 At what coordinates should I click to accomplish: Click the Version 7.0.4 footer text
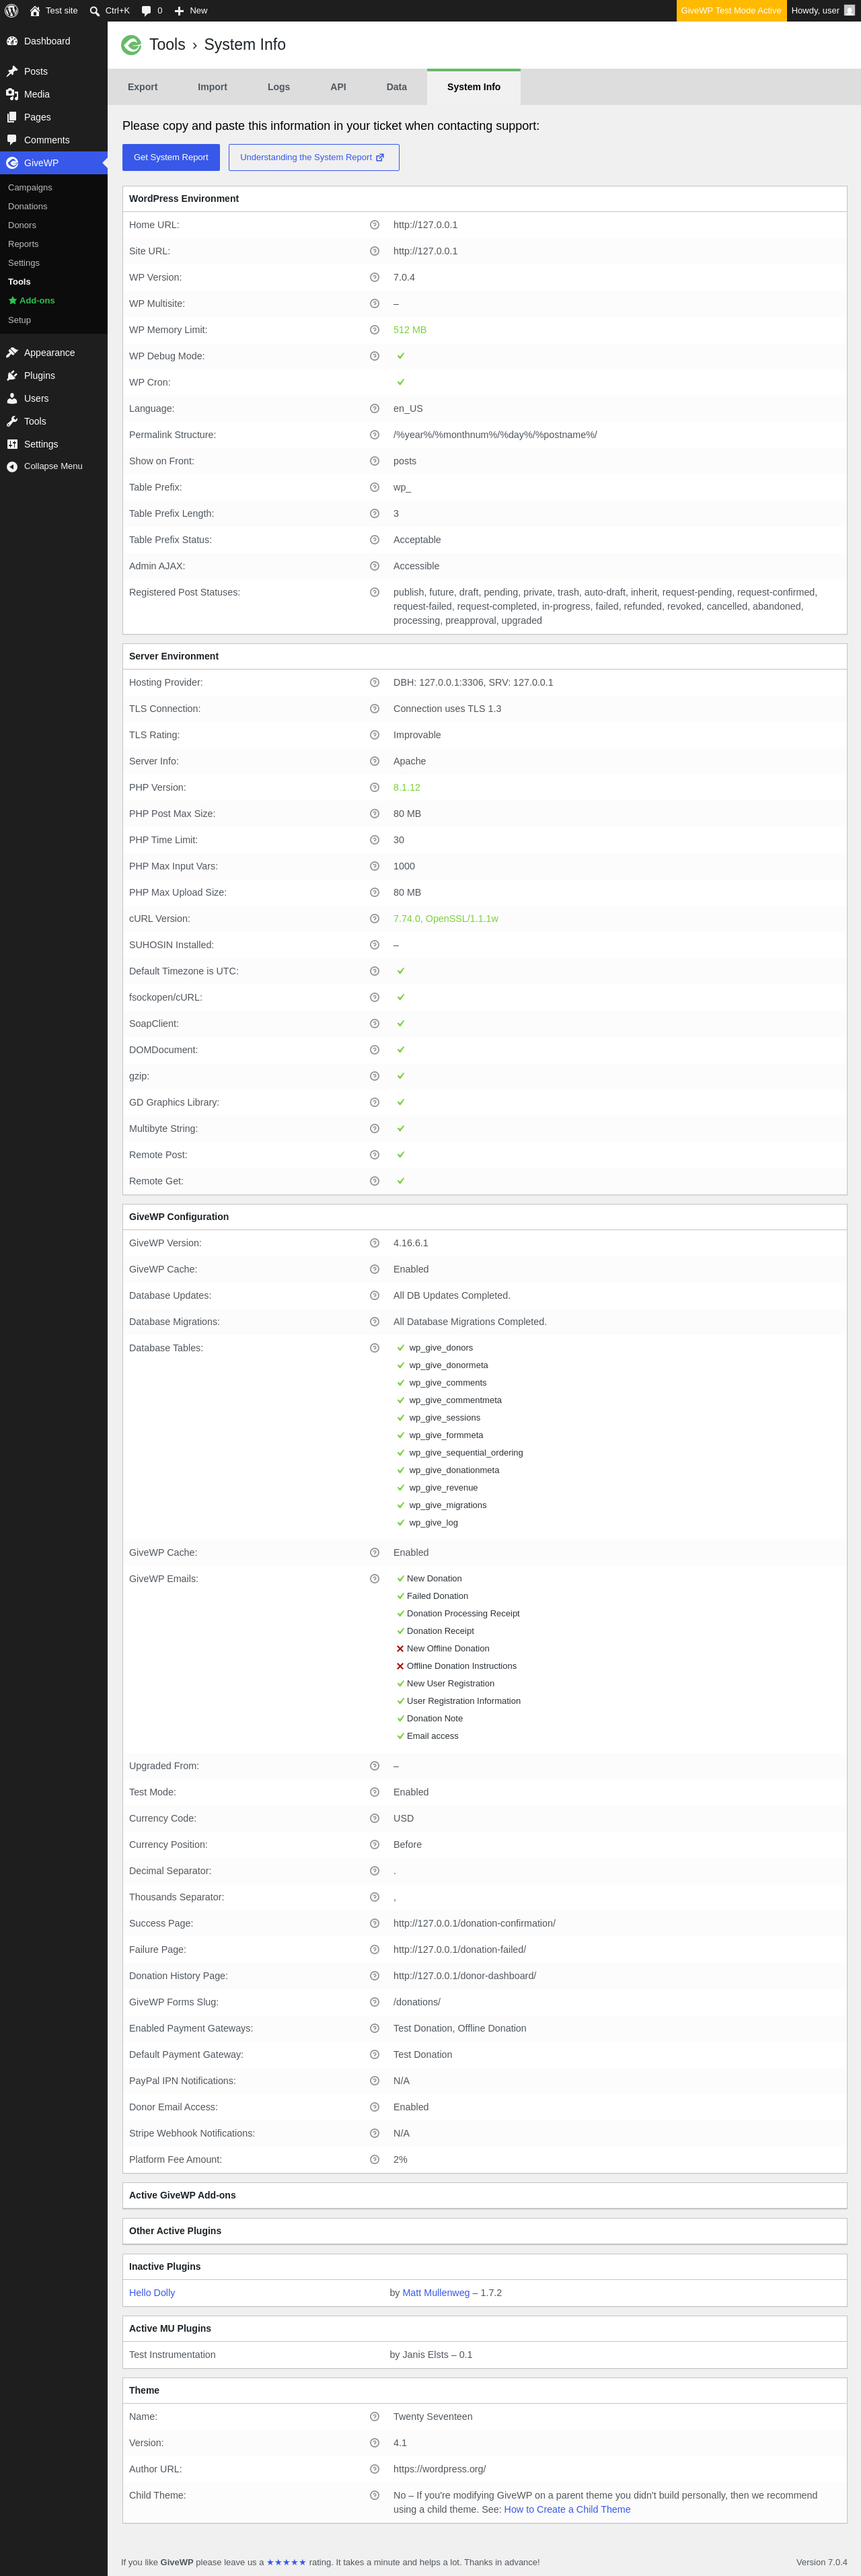click(822, 2562)
